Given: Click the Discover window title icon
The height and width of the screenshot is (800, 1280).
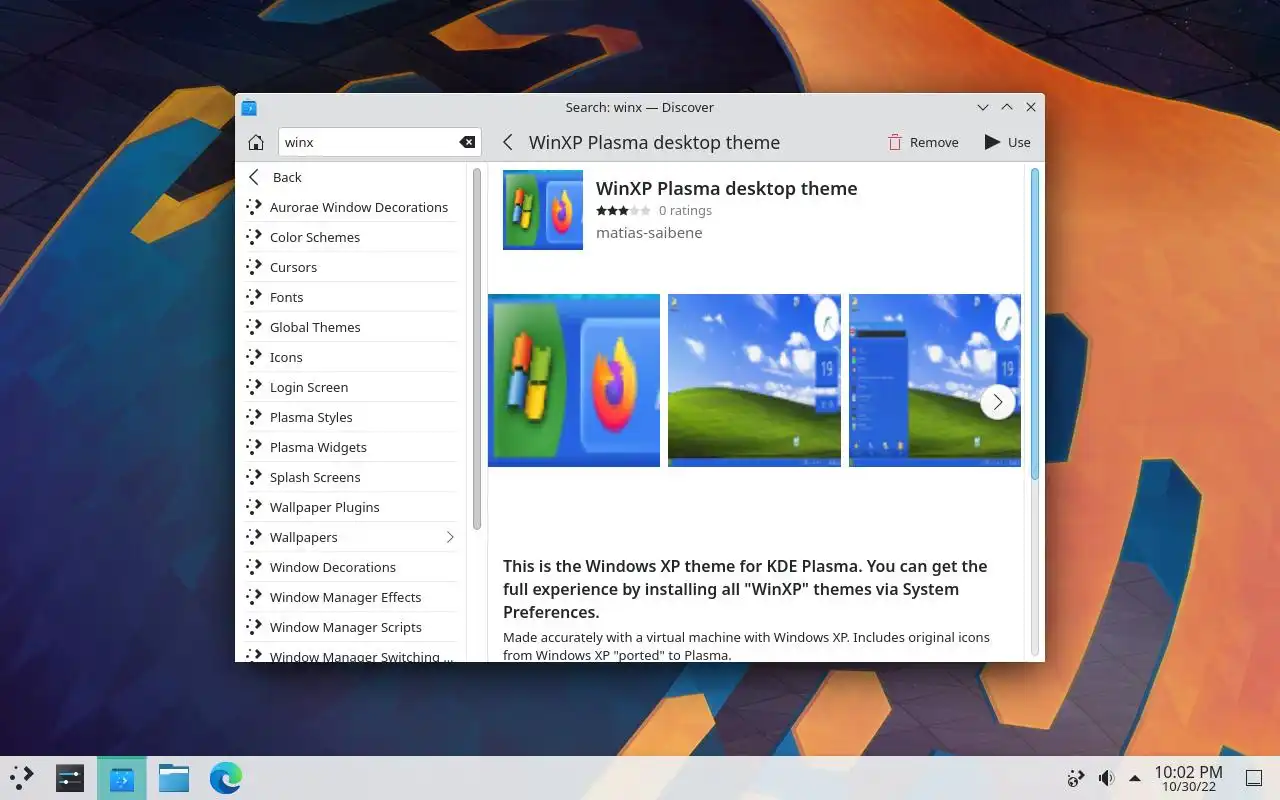Looking at the screenshot, I should click(x=250, y=107).
